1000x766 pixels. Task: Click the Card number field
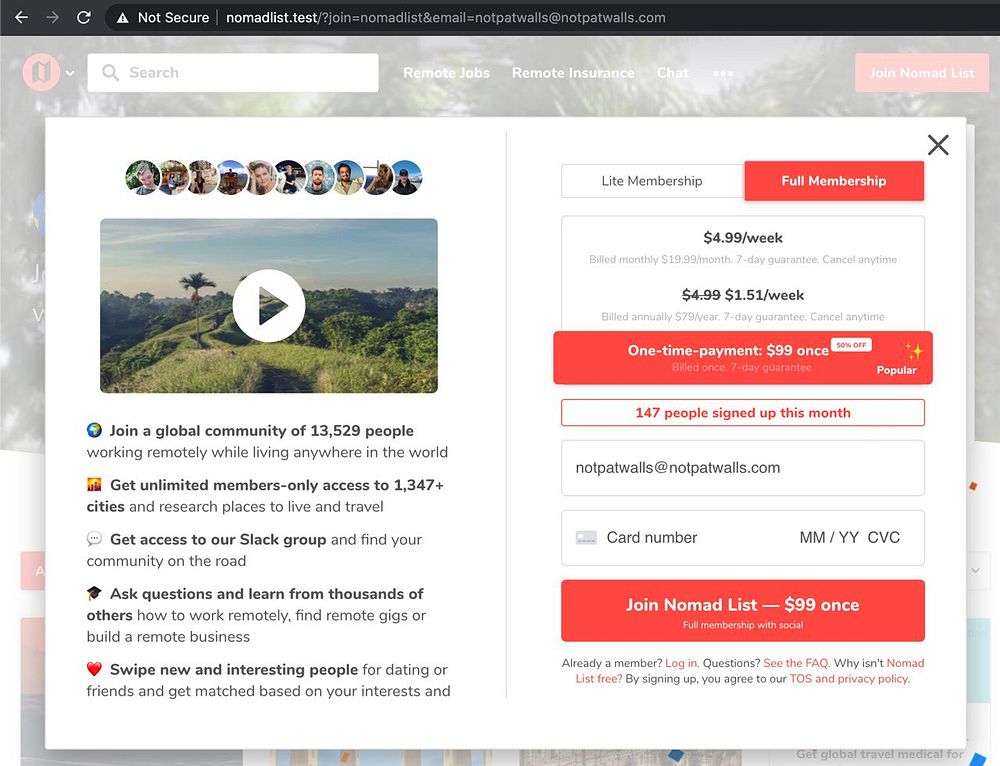651,538
